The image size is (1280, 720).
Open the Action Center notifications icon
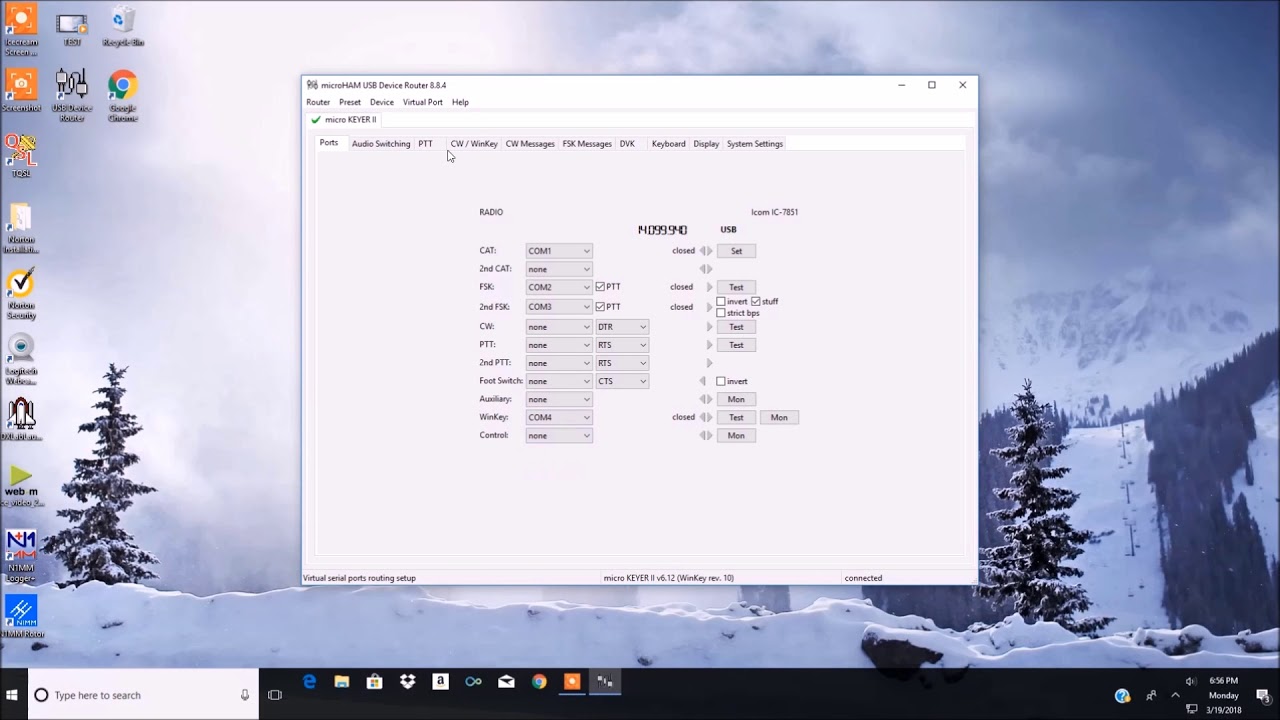[x=1263, y=695]
